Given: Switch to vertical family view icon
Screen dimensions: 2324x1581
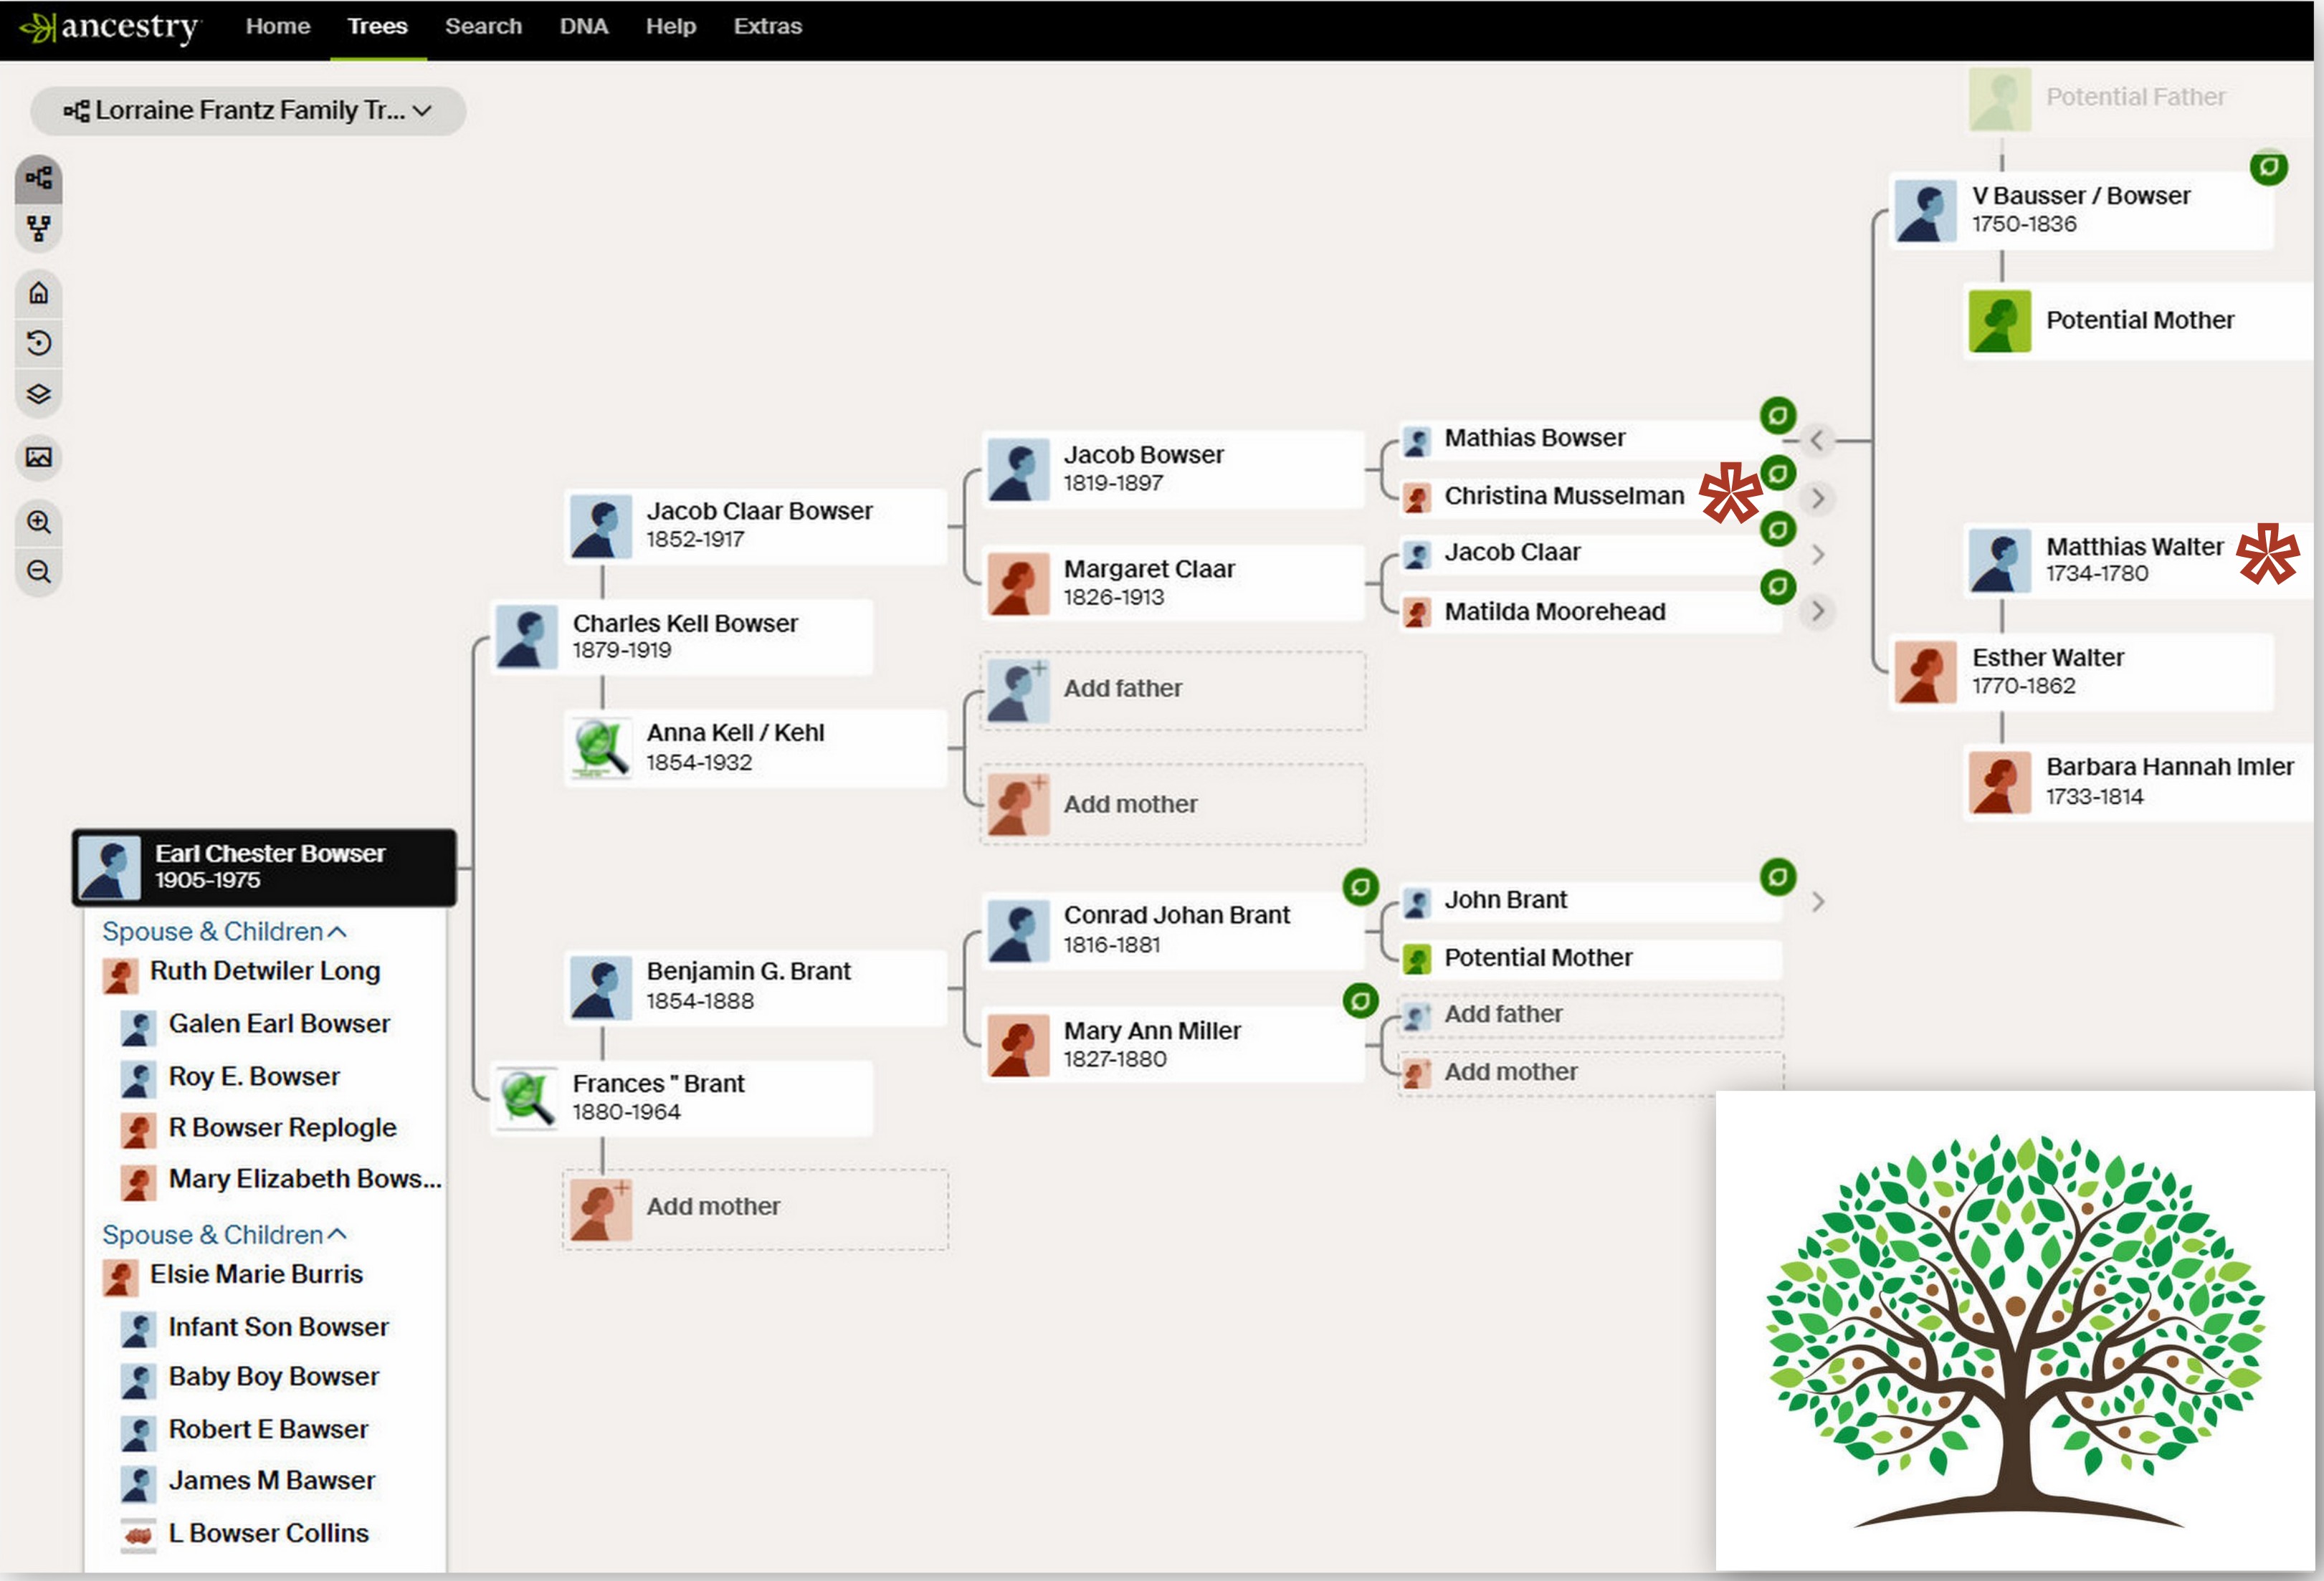Looking at the screenshot, I should point(39,229).
